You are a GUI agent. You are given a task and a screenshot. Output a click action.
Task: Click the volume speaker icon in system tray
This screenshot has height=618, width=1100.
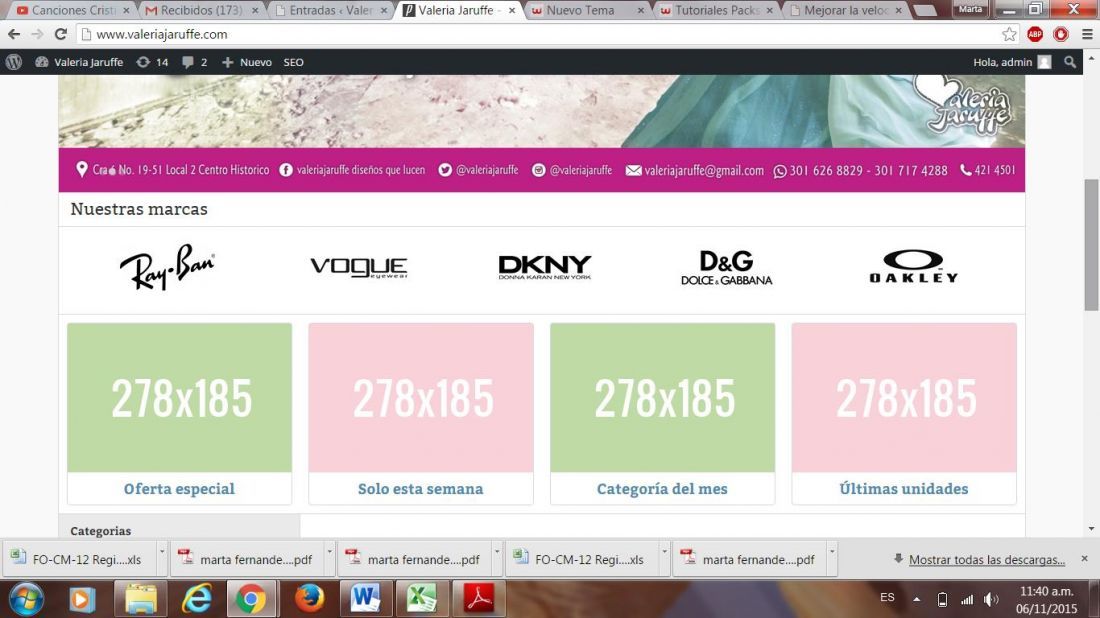[991, 599]
